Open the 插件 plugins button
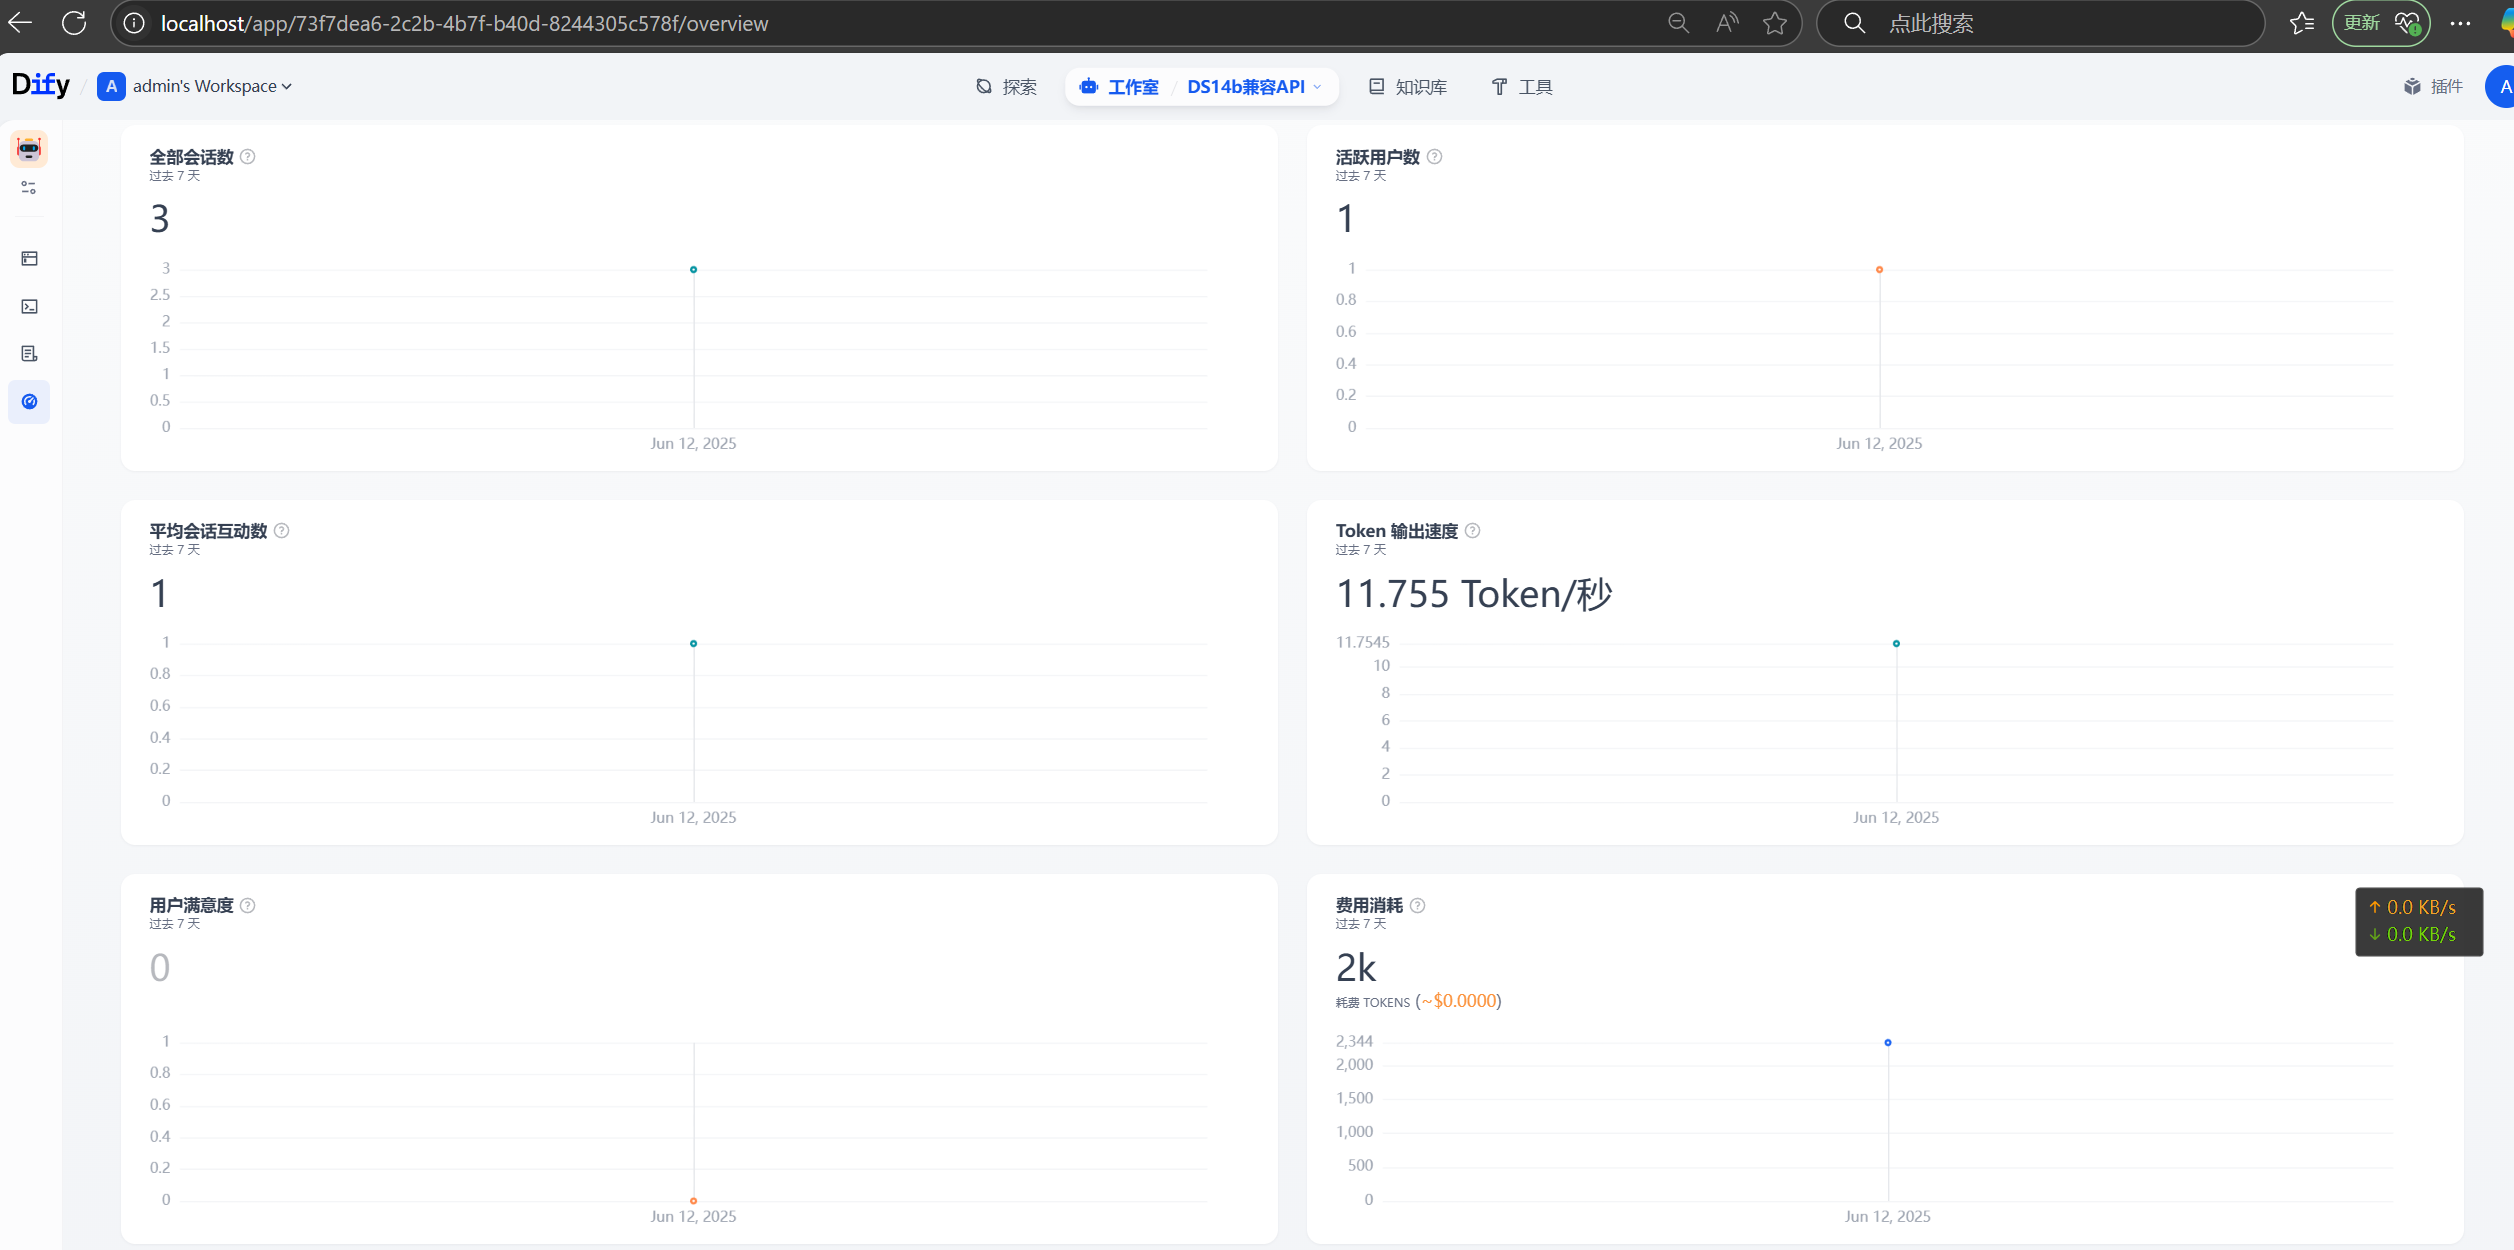The height and width of the screenshot is (1250, 2514). point(2433,87)
